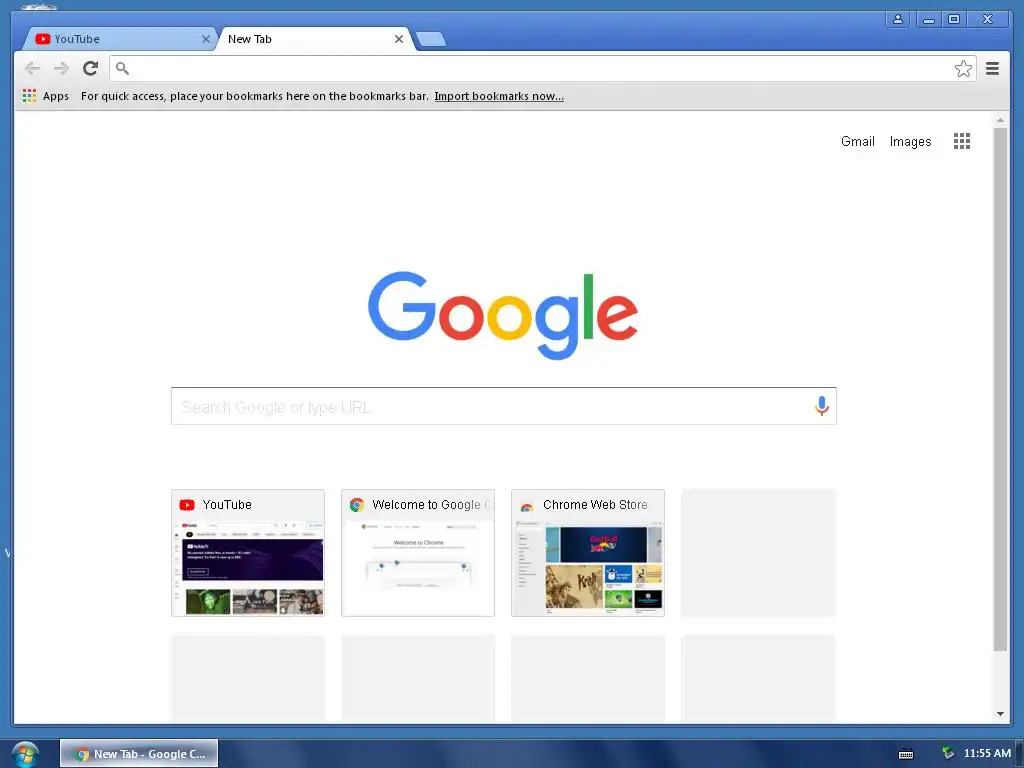Open the Chrome Web Store thumbnail
Viewport: 1024px width, 768px height.
point(588,552)
